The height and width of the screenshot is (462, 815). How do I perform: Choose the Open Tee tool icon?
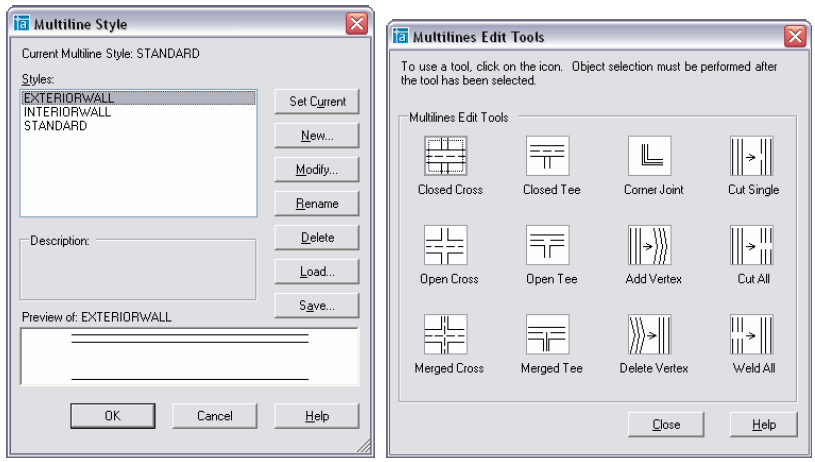point(547,245)
